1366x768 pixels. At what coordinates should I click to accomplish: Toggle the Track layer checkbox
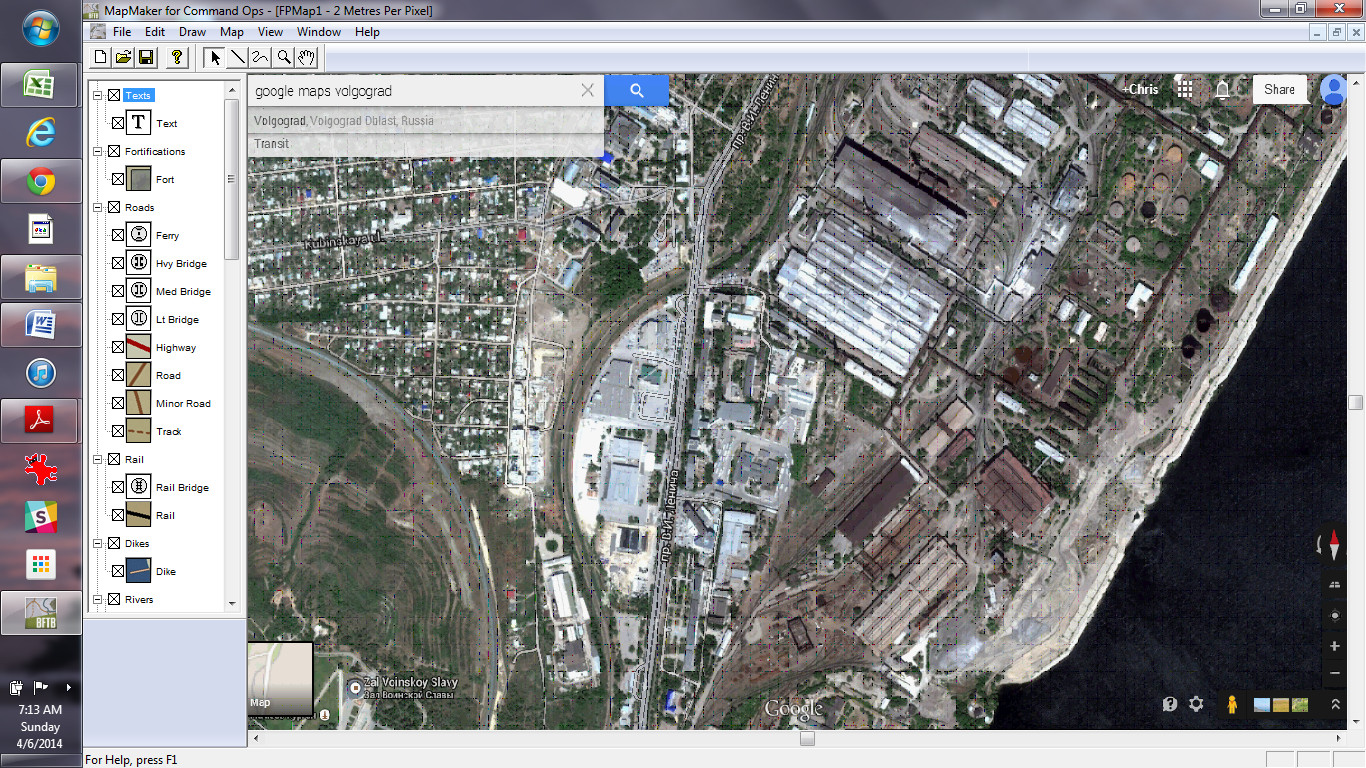118,432
